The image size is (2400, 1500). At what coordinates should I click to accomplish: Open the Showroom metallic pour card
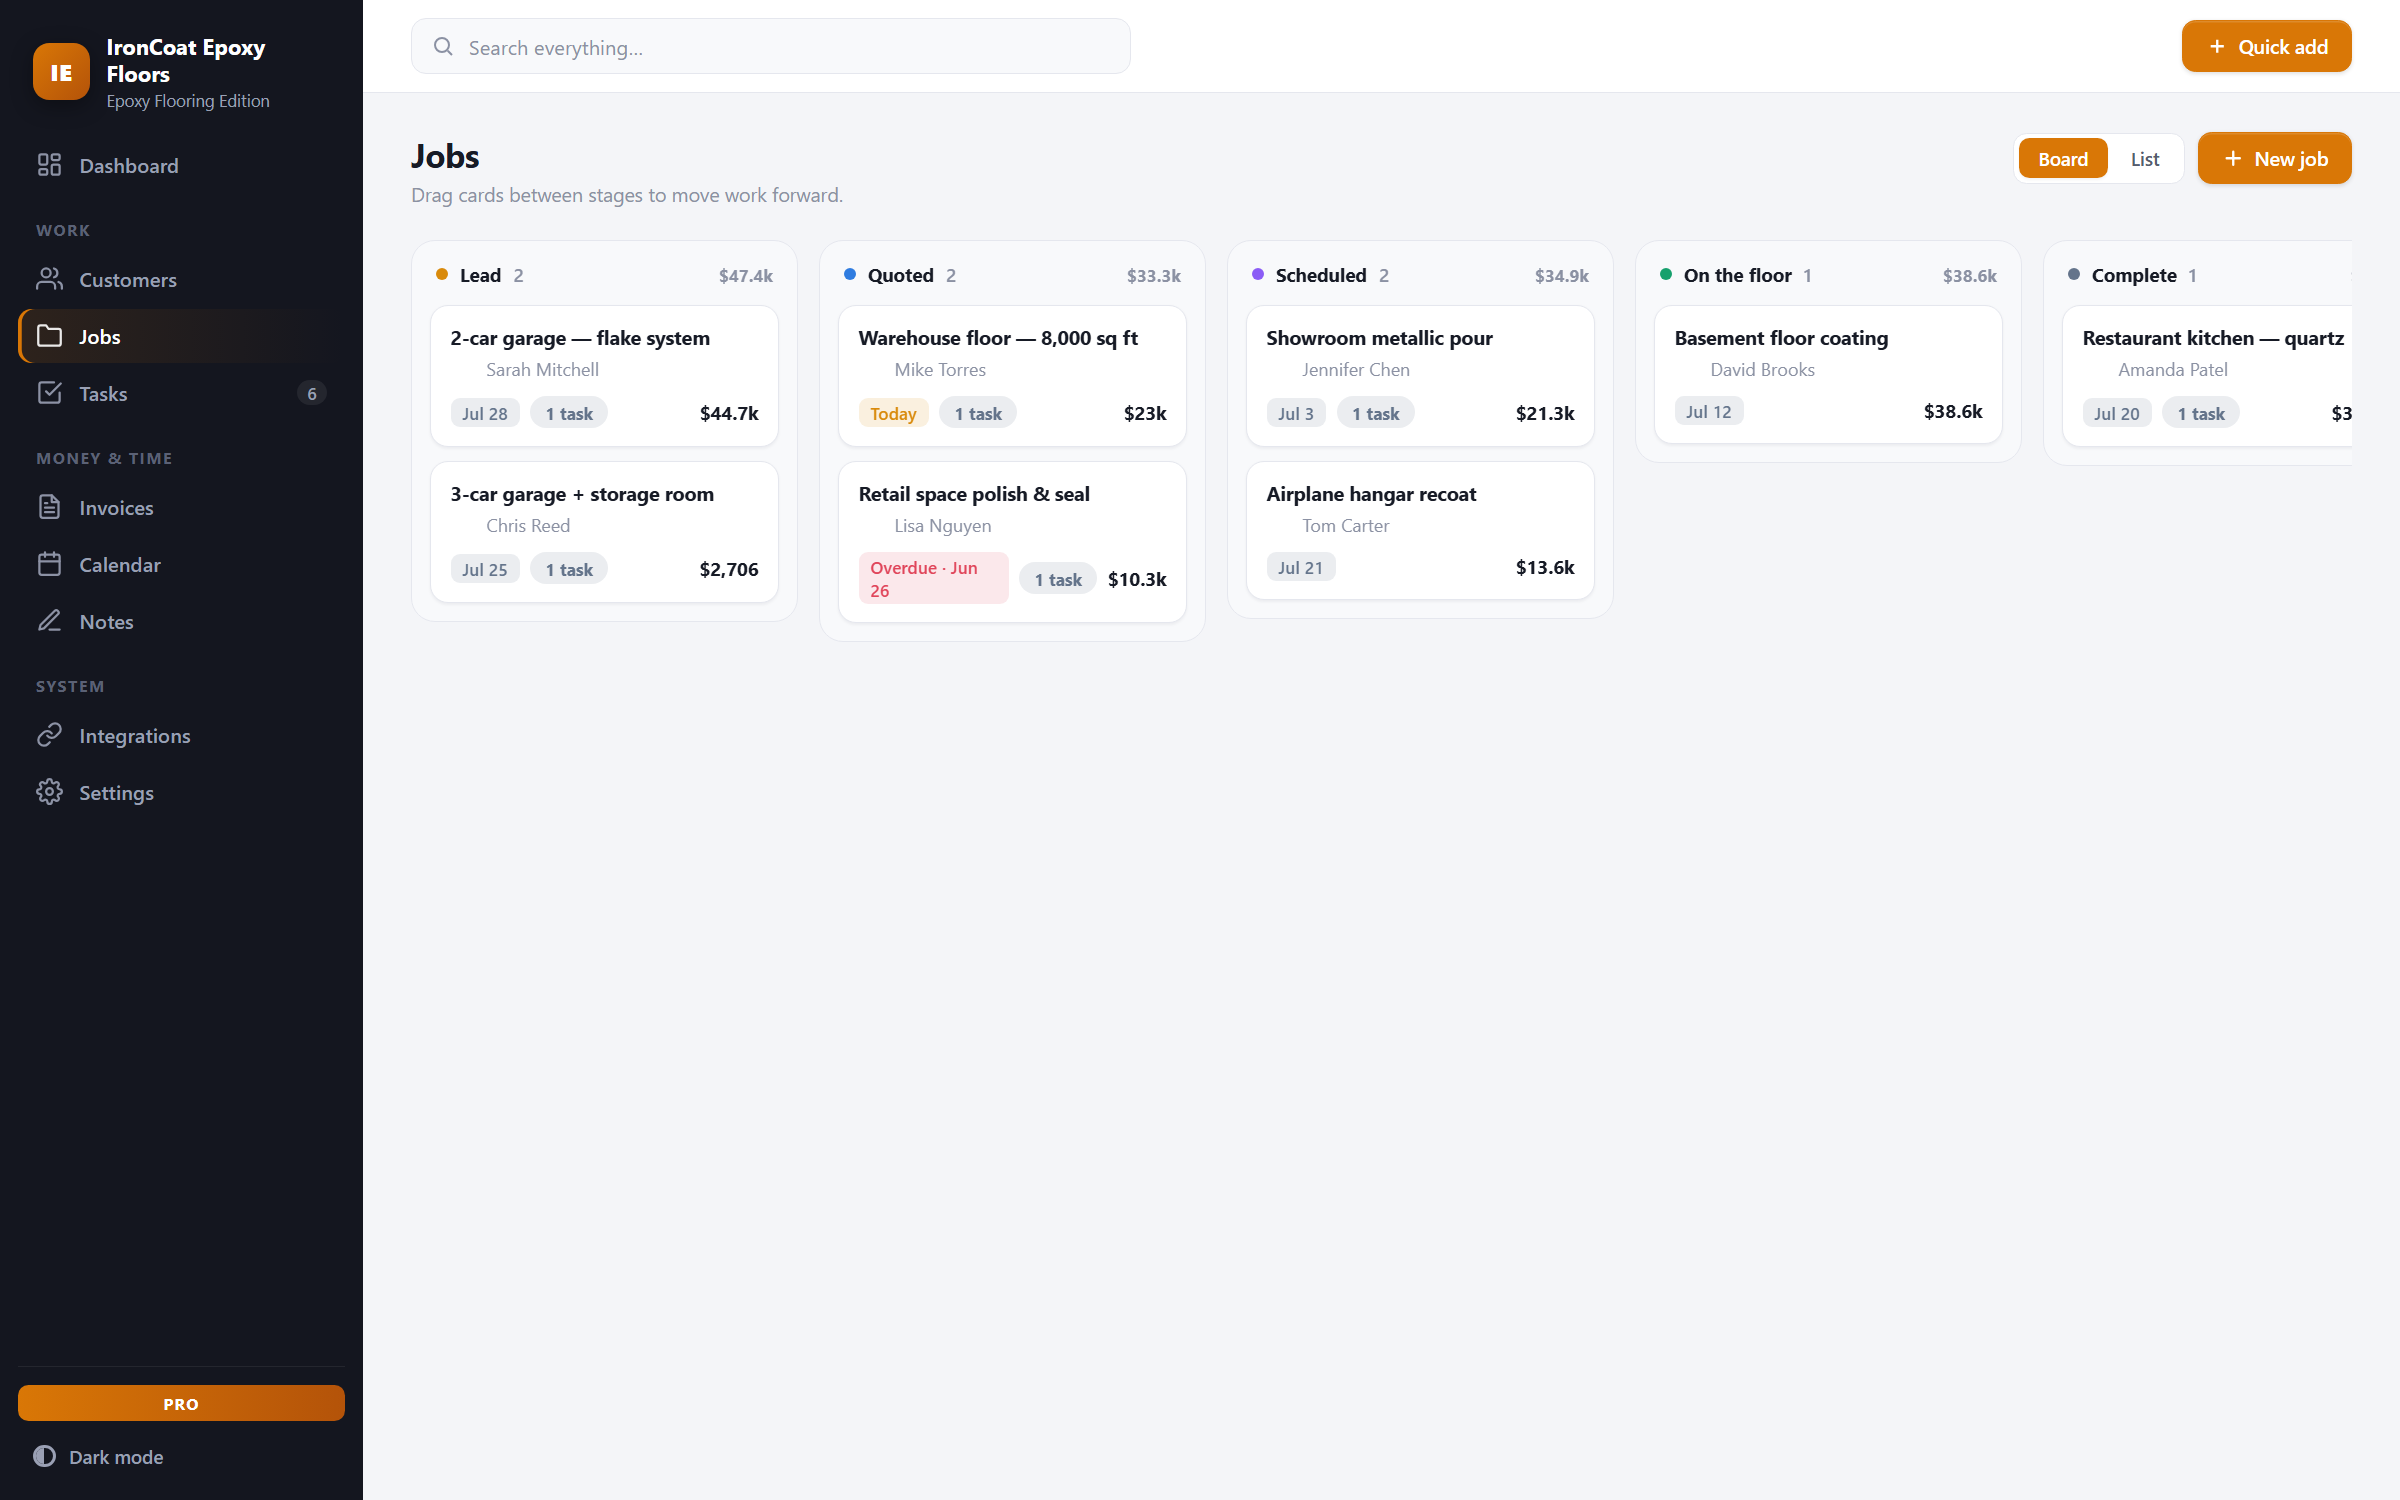point(1420,376)
